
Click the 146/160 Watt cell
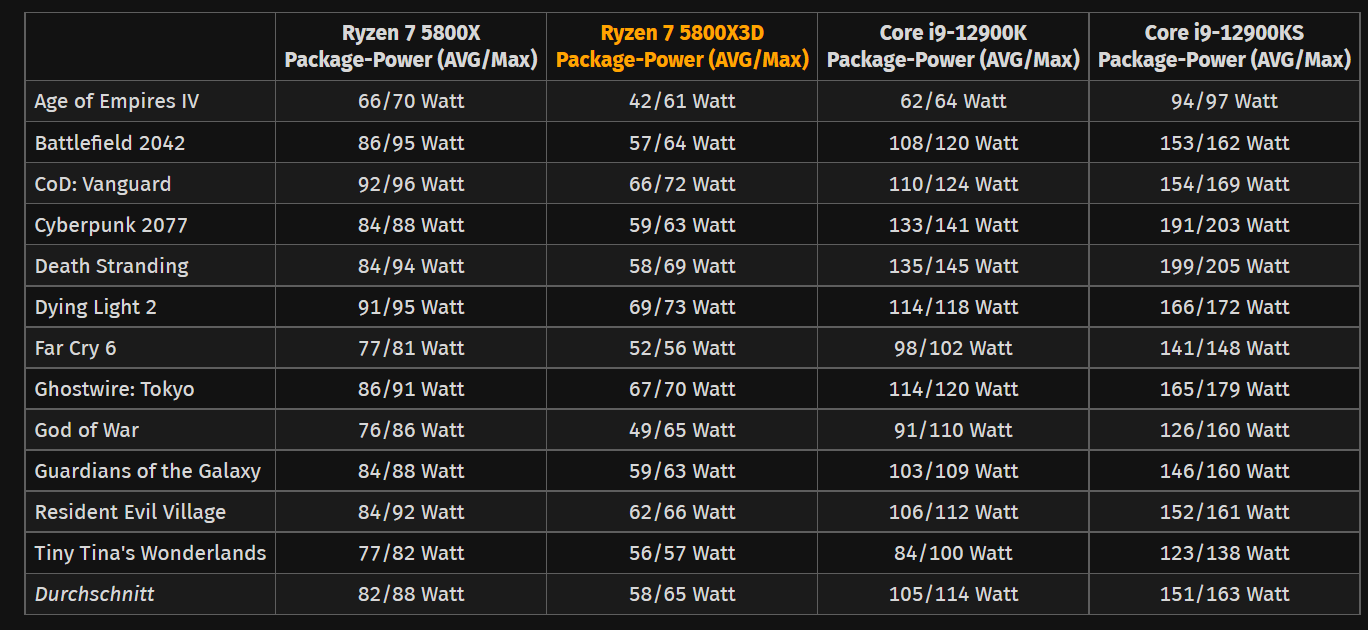coord(1224,471)
